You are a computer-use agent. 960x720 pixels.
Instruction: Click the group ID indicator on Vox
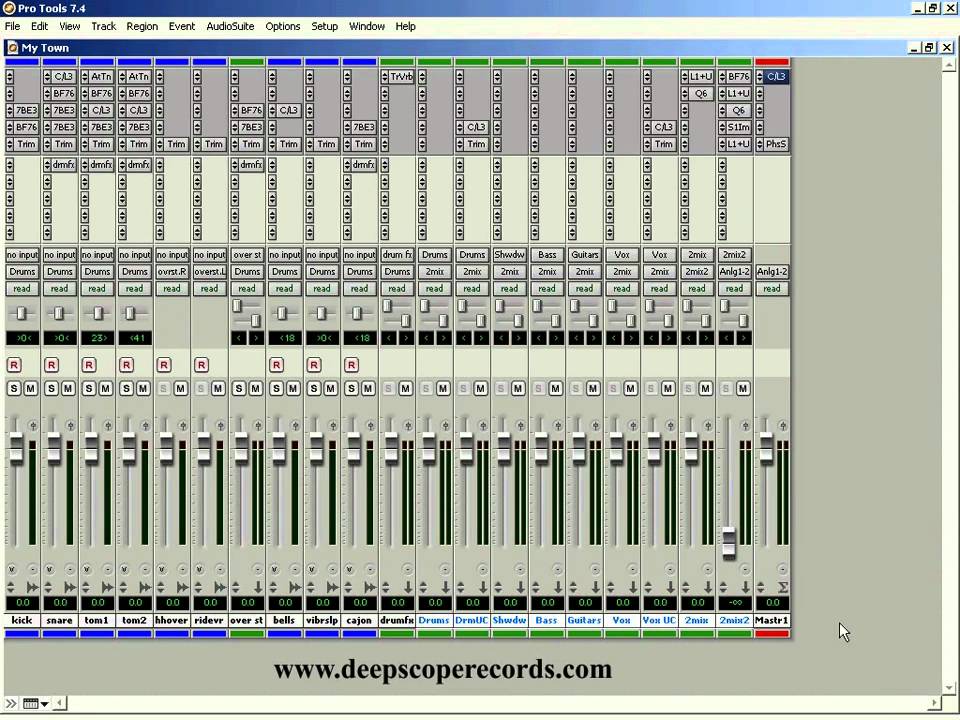click(632, 570)
